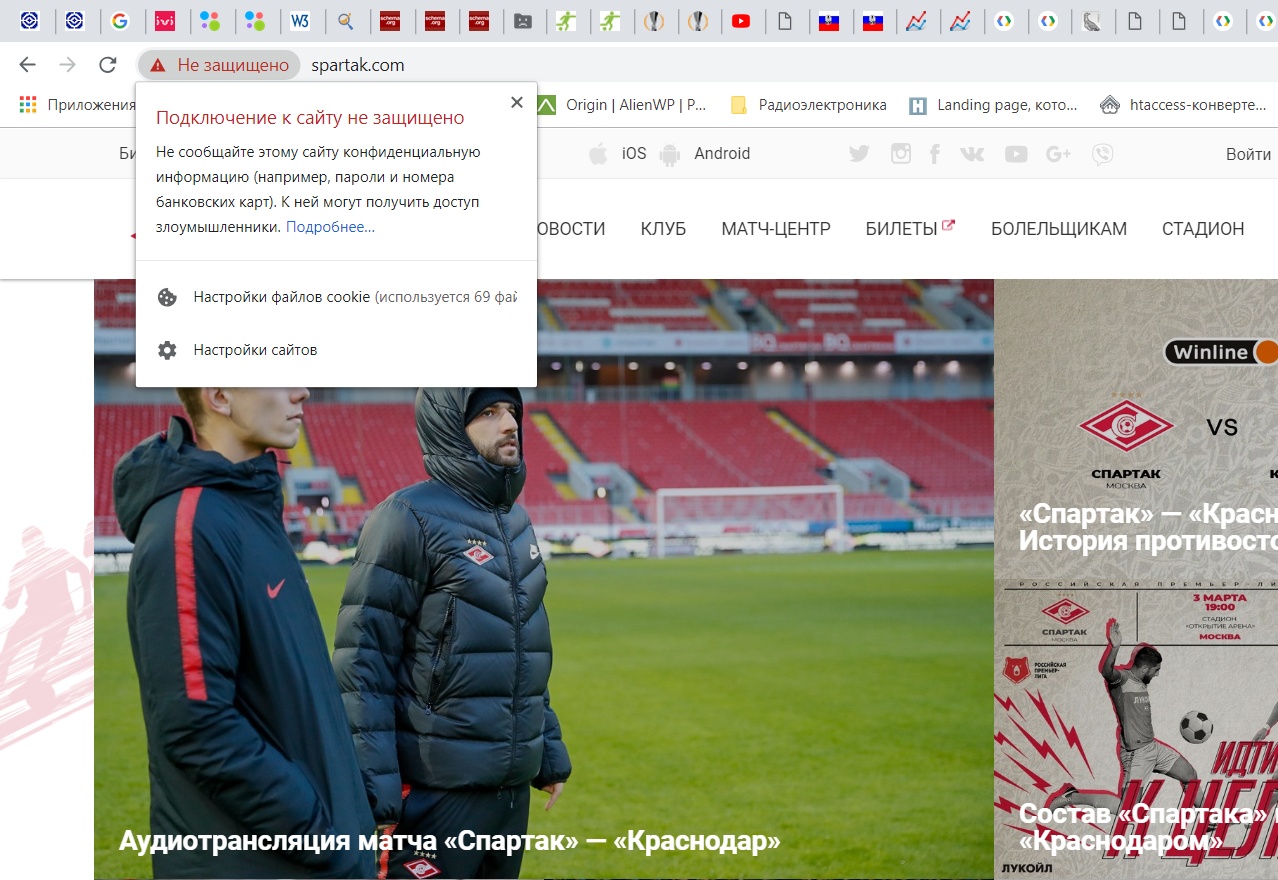Image resolution: width=1278 pixels, height=880 pixels.
Task: Click the Viber icon
Action: tap(1102, 154)
